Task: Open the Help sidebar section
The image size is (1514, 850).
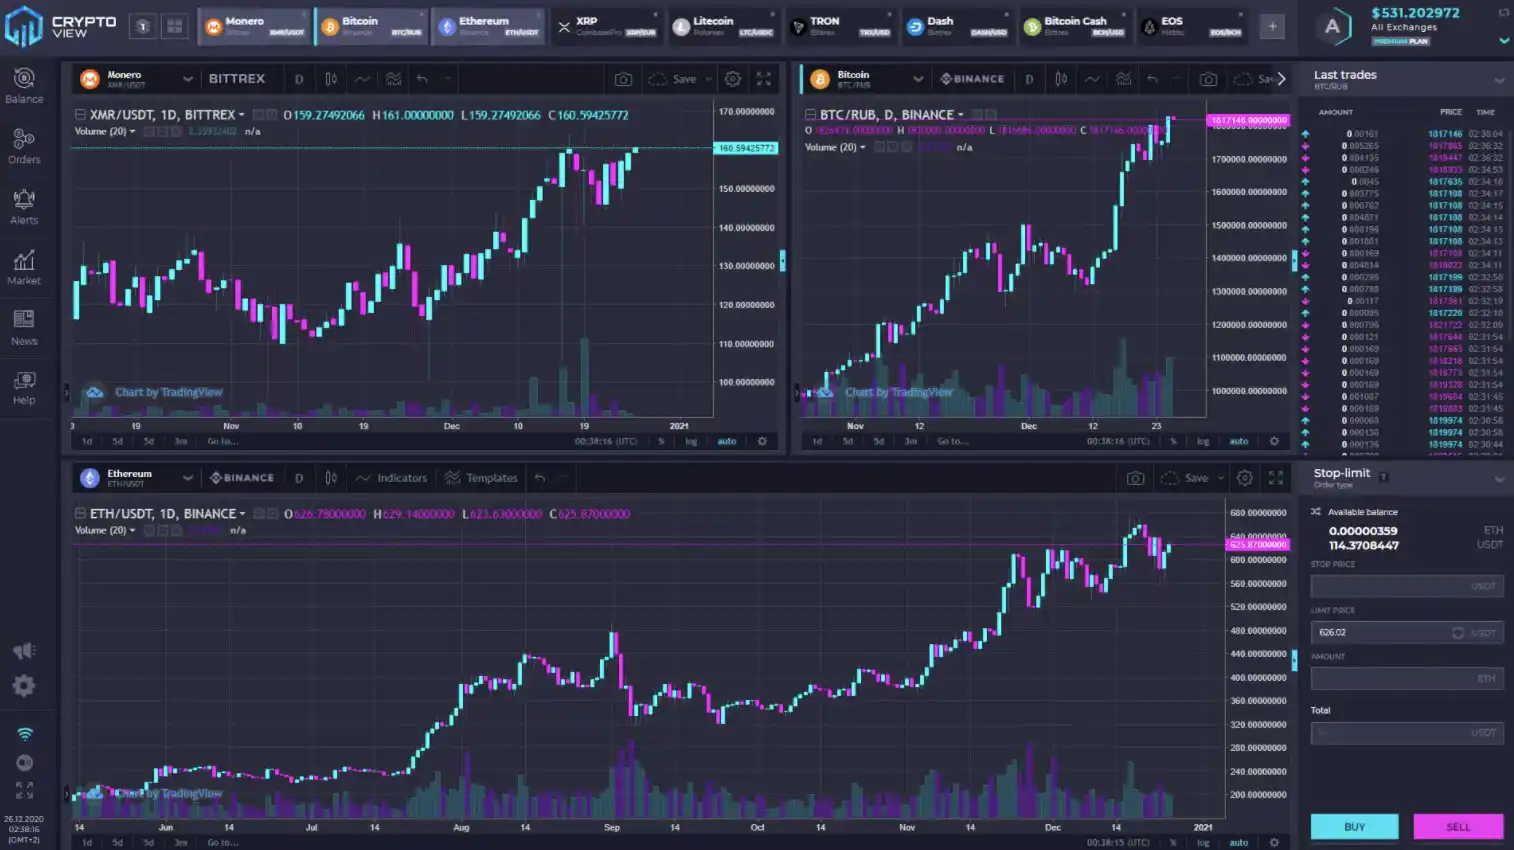Action: click(24, 387)
